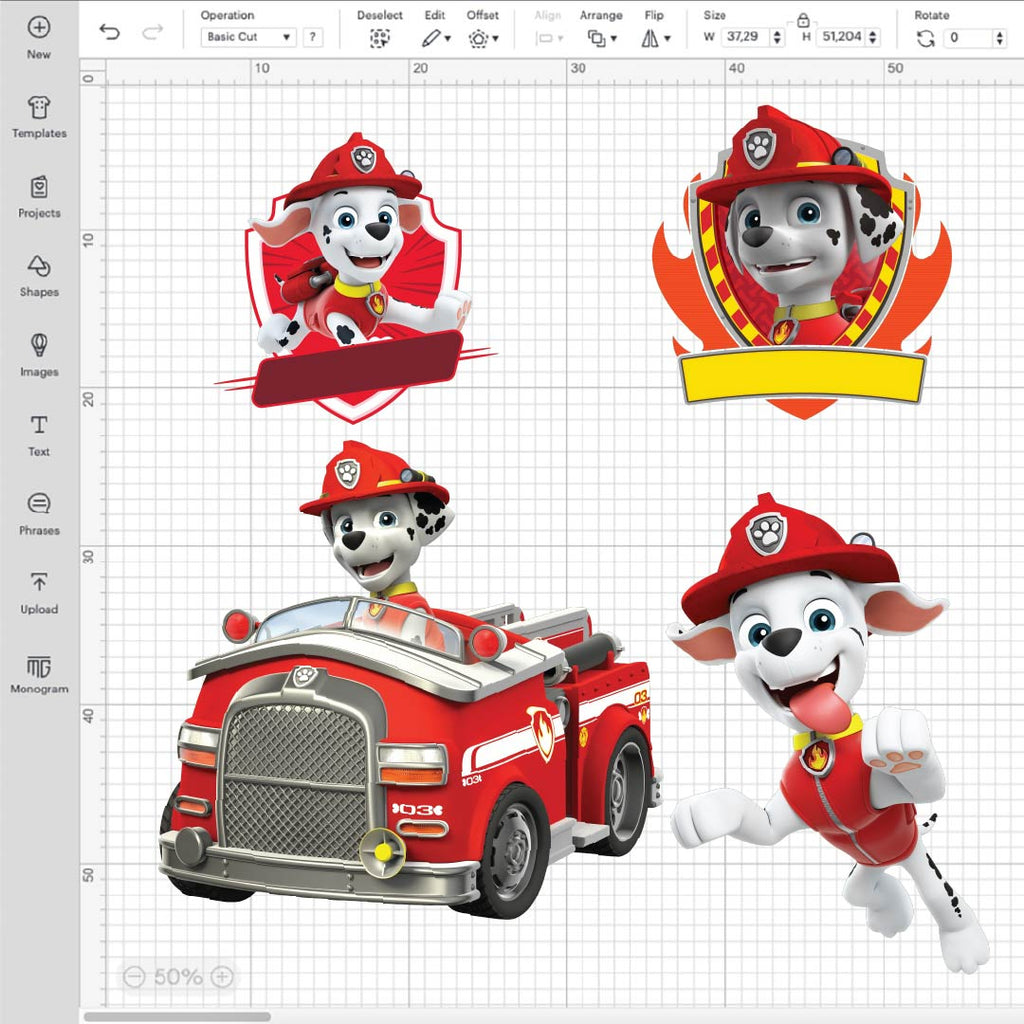Click the zoom in plus button
This screenshot has width=1024, height=1024.
tap(222, 977)
